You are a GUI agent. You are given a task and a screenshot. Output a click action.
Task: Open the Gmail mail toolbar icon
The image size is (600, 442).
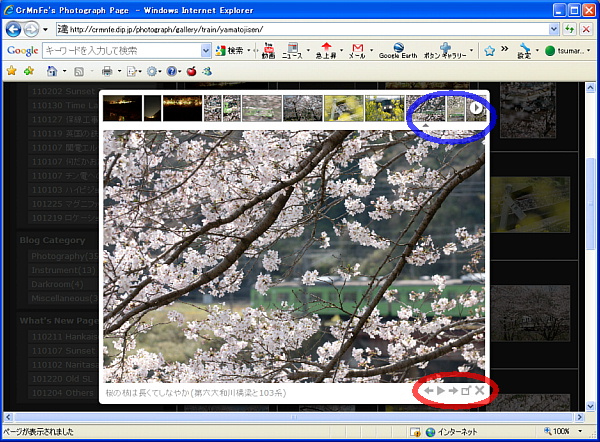(x=357, y=51)
